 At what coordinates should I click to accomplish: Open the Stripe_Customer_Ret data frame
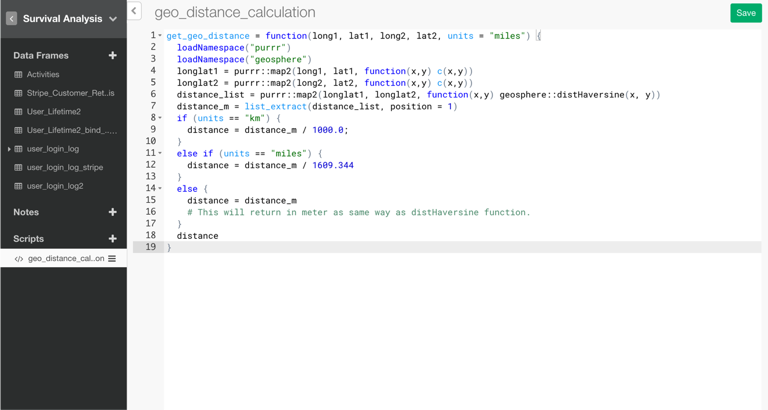coord(70,93)
